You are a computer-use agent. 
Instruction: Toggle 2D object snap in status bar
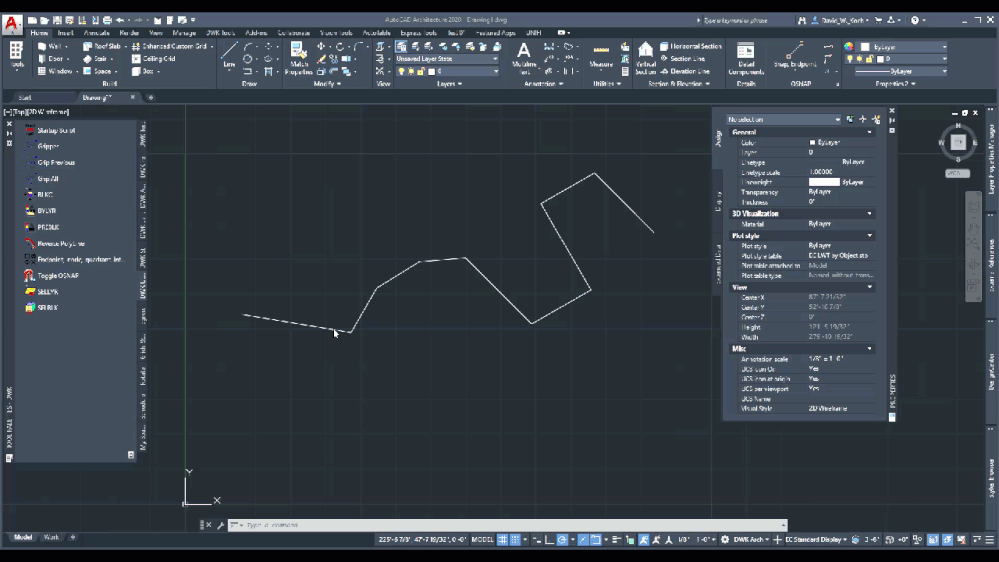click(596, 540)
